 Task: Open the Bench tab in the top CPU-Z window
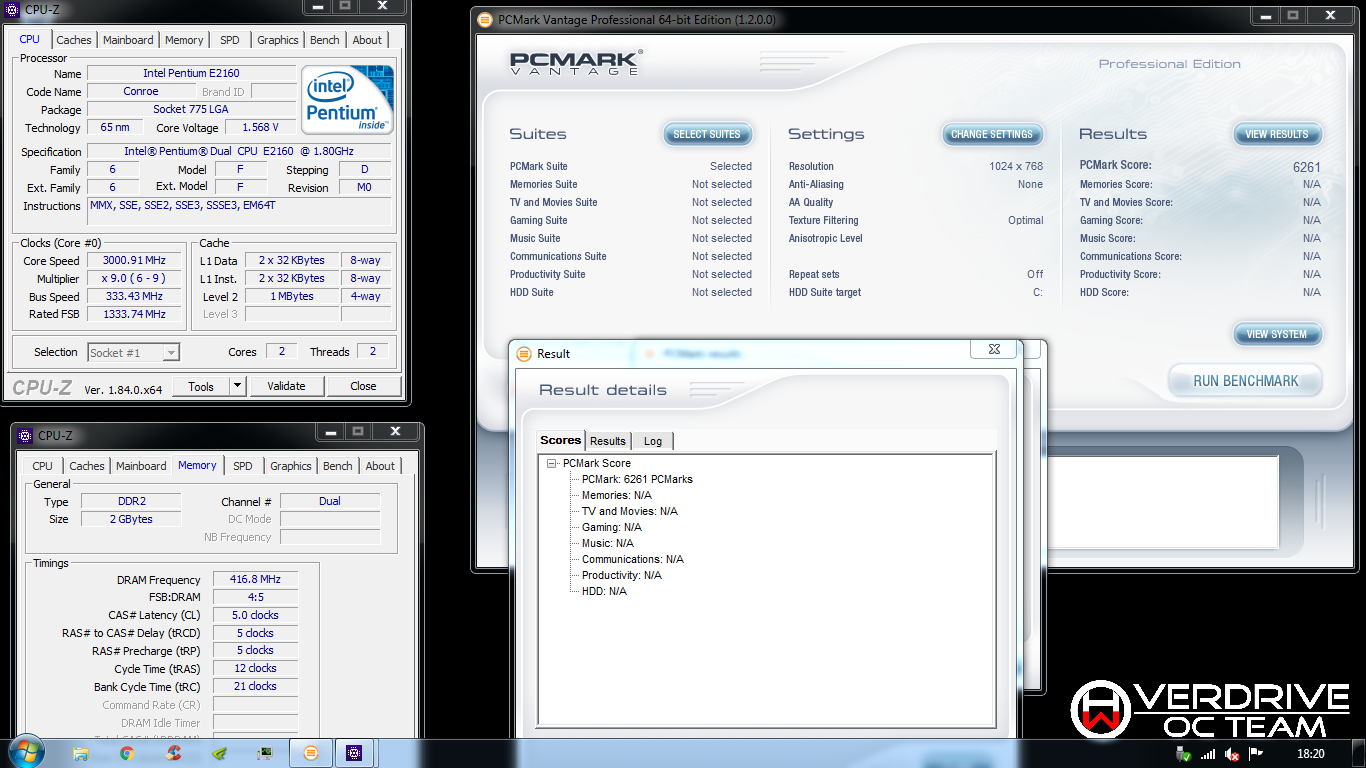pos(325,40)
